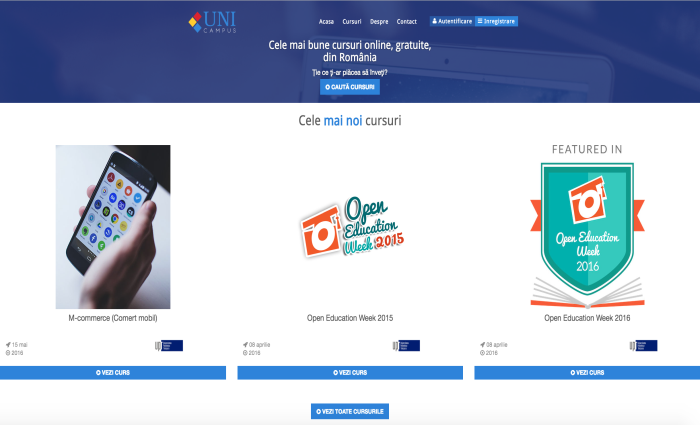Viewport: 700px width, 425px height.
Task: Click Vezi curs for Open Education Week 2016
Action: click(587, 373)
